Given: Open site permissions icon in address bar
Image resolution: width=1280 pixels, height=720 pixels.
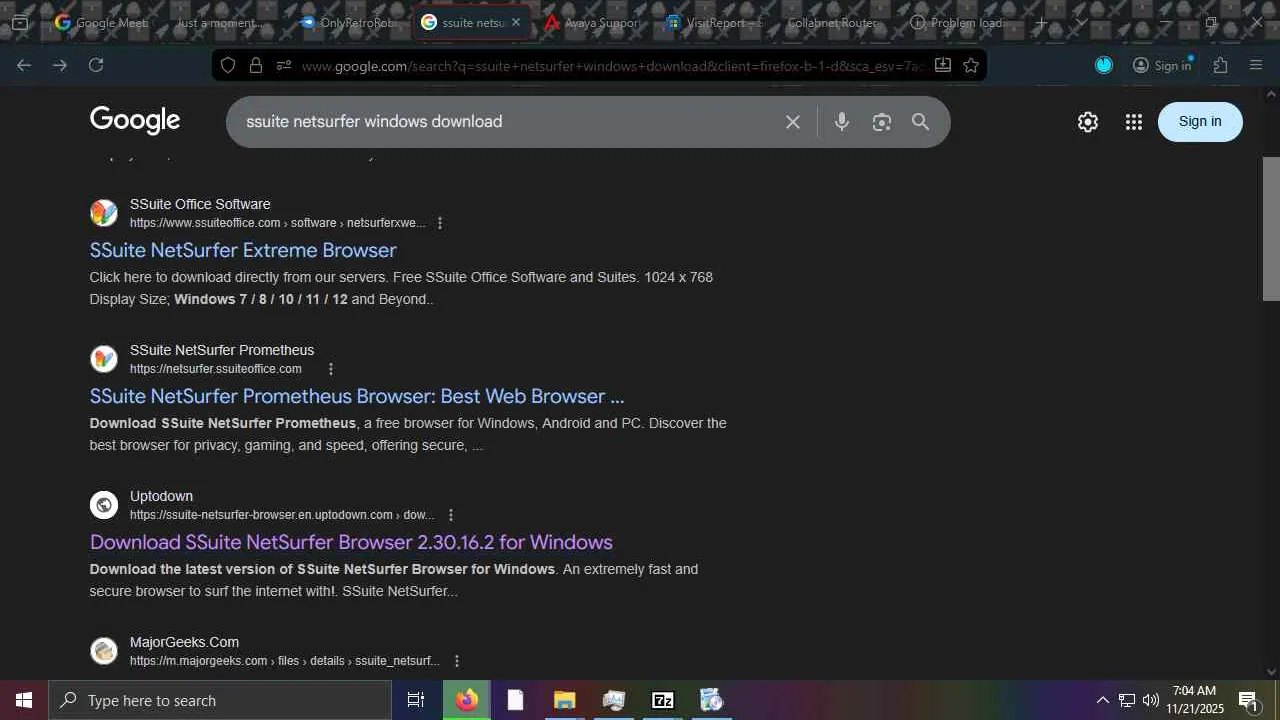Looking at the screenshot, I should click(x=284, y=65).
